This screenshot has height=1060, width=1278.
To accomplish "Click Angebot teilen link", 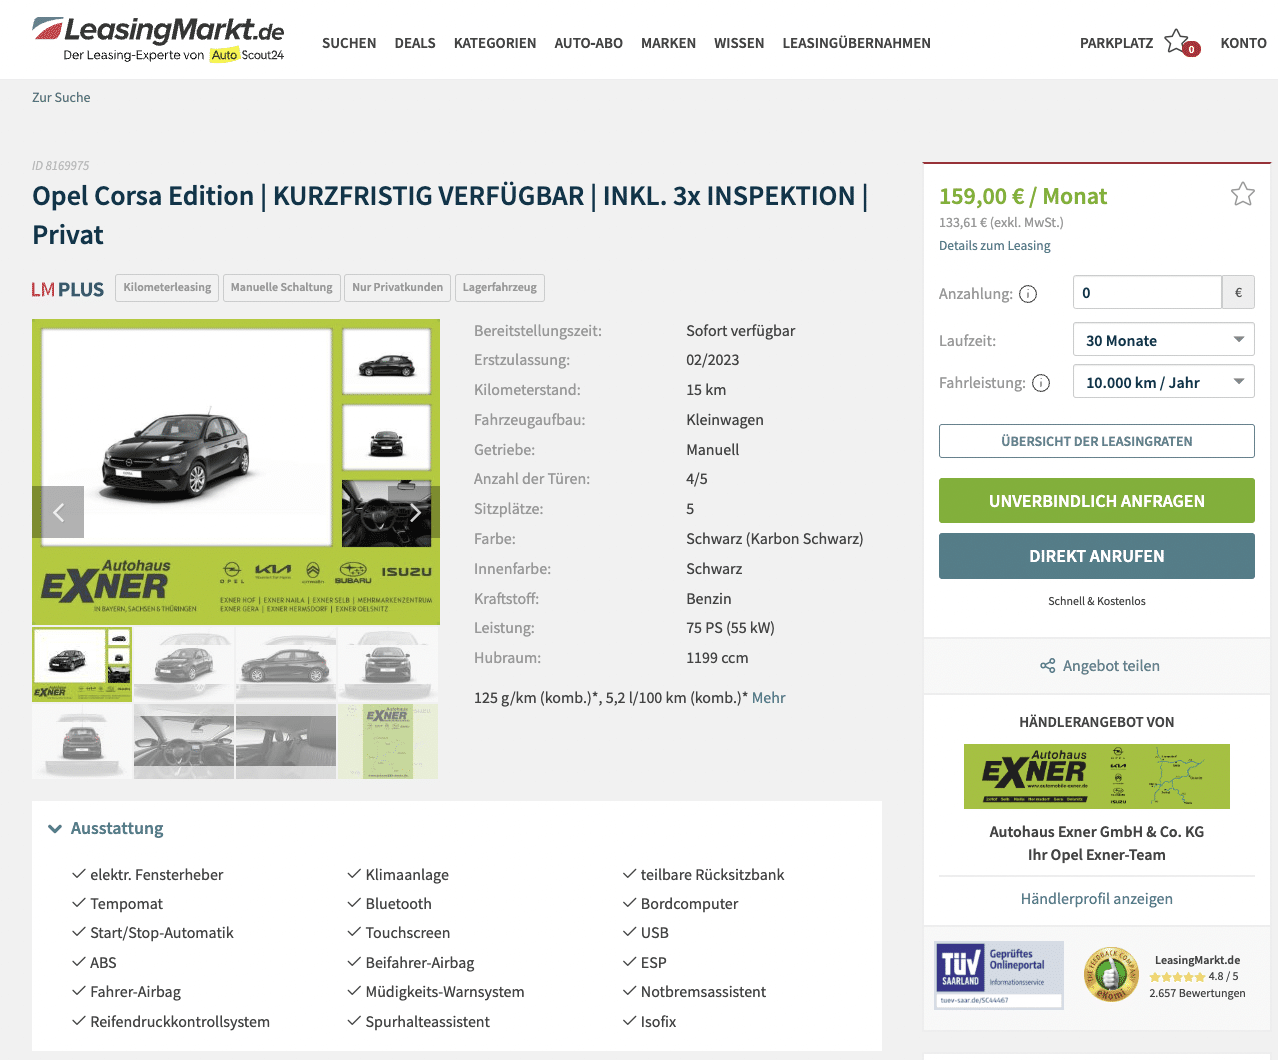I will coord(1111,666).
